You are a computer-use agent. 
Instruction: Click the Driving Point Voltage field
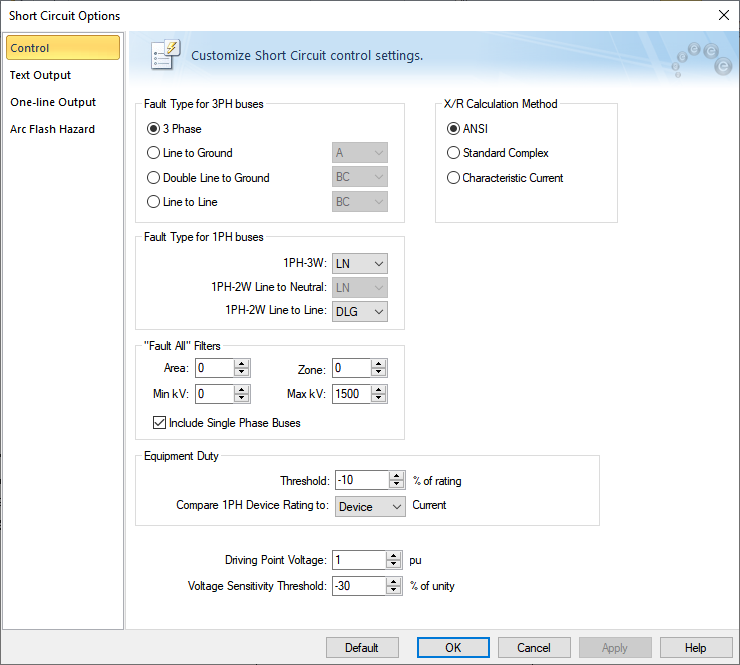click(x=359, y=560)
